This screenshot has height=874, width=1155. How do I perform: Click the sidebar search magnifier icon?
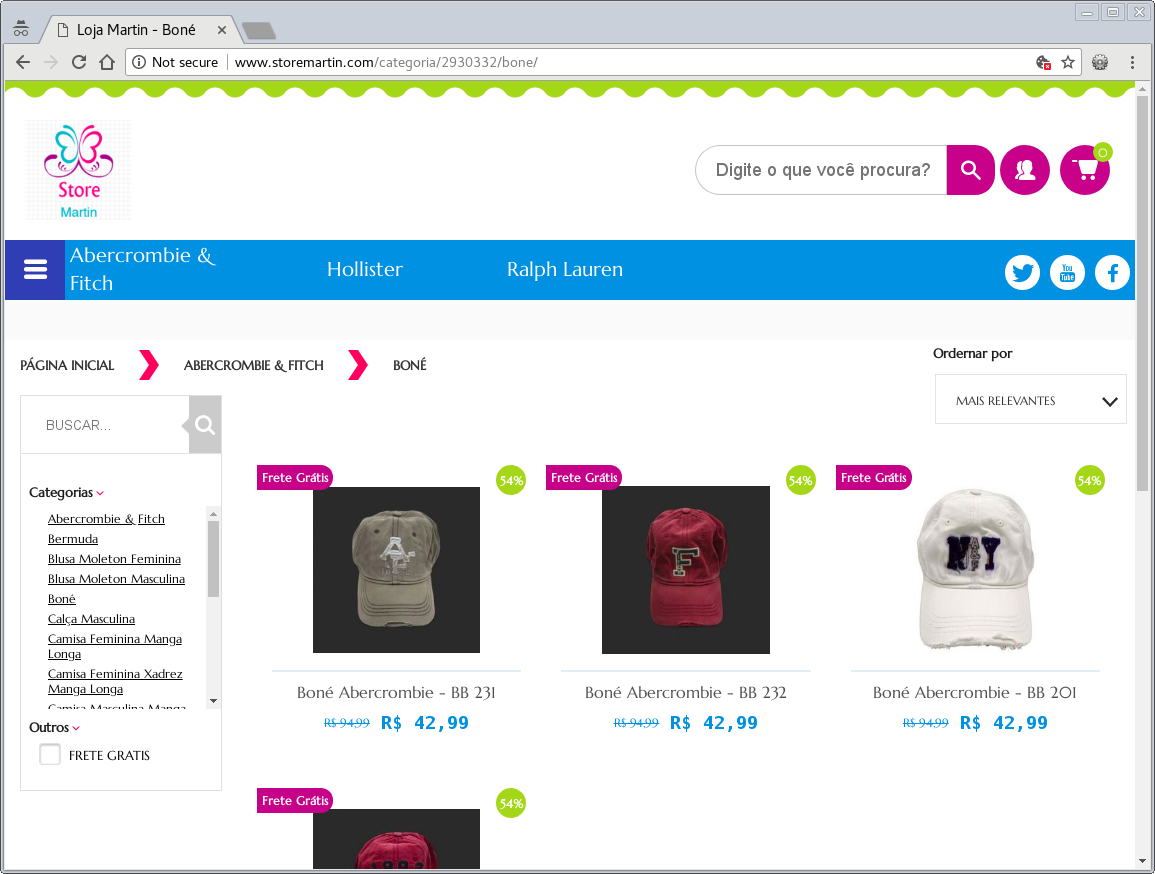click(x=205, y=425)
